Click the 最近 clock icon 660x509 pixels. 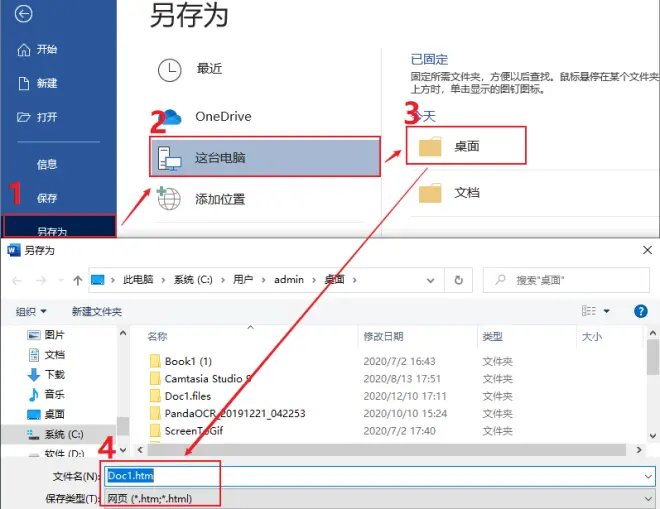coord(170,70)
